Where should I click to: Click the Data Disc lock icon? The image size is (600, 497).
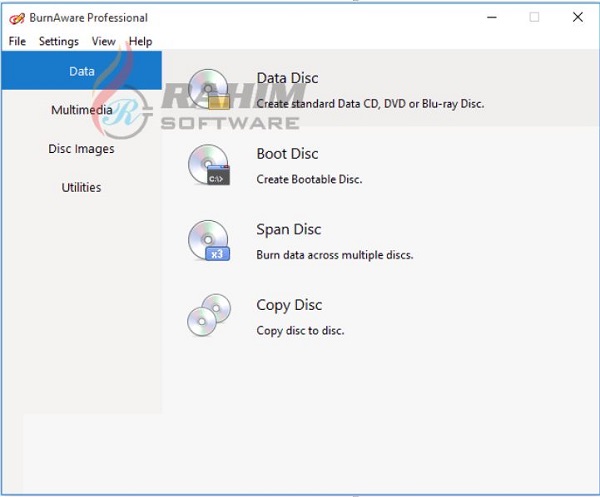(209, 89)
